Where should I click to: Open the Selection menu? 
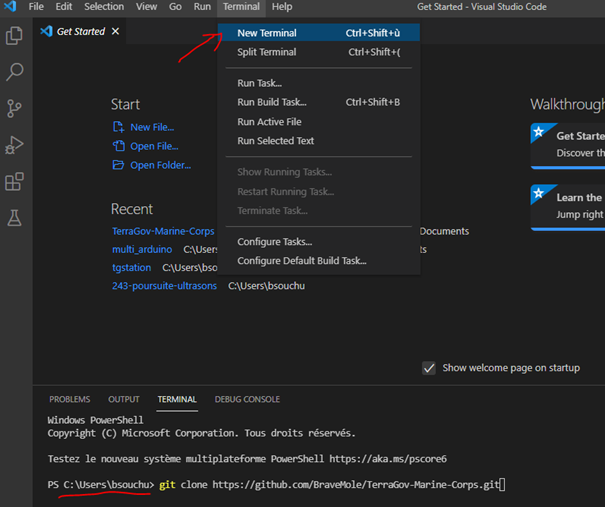point(104,7)
